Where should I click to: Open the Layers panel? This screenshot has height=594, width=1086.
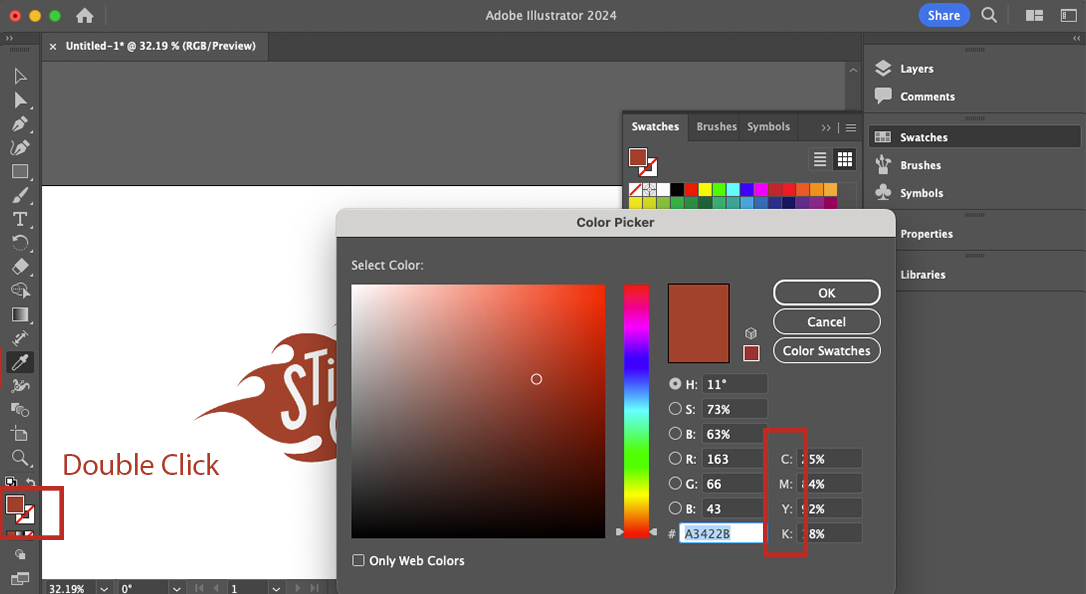[x=916, y=69]
